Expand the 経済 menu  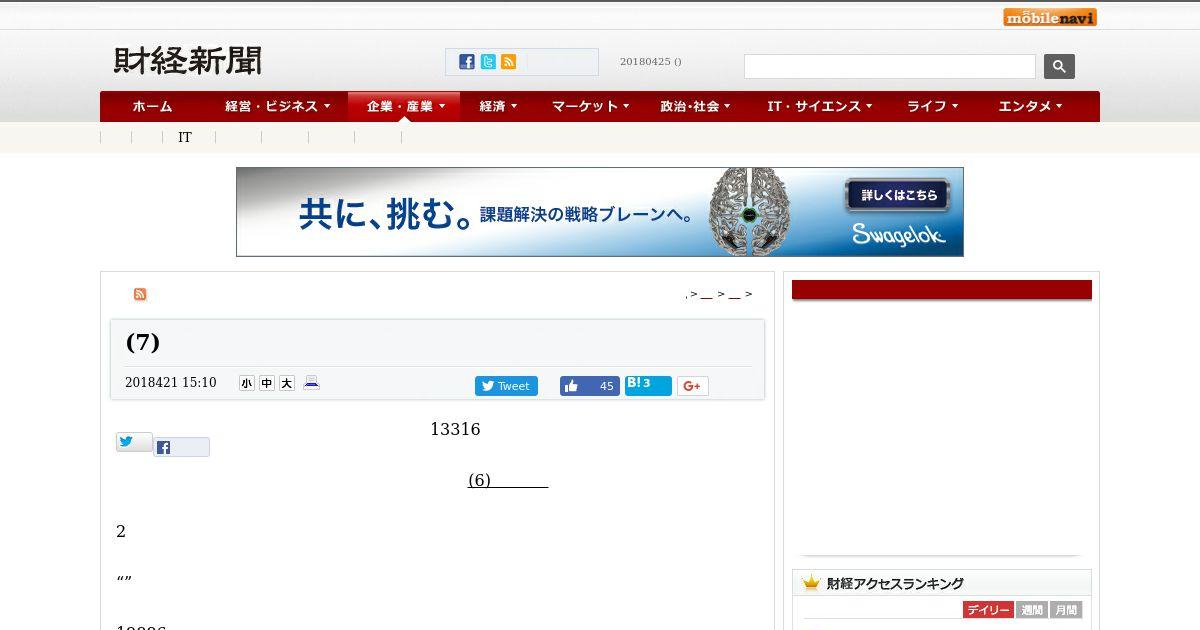click(x=497, y=106)
